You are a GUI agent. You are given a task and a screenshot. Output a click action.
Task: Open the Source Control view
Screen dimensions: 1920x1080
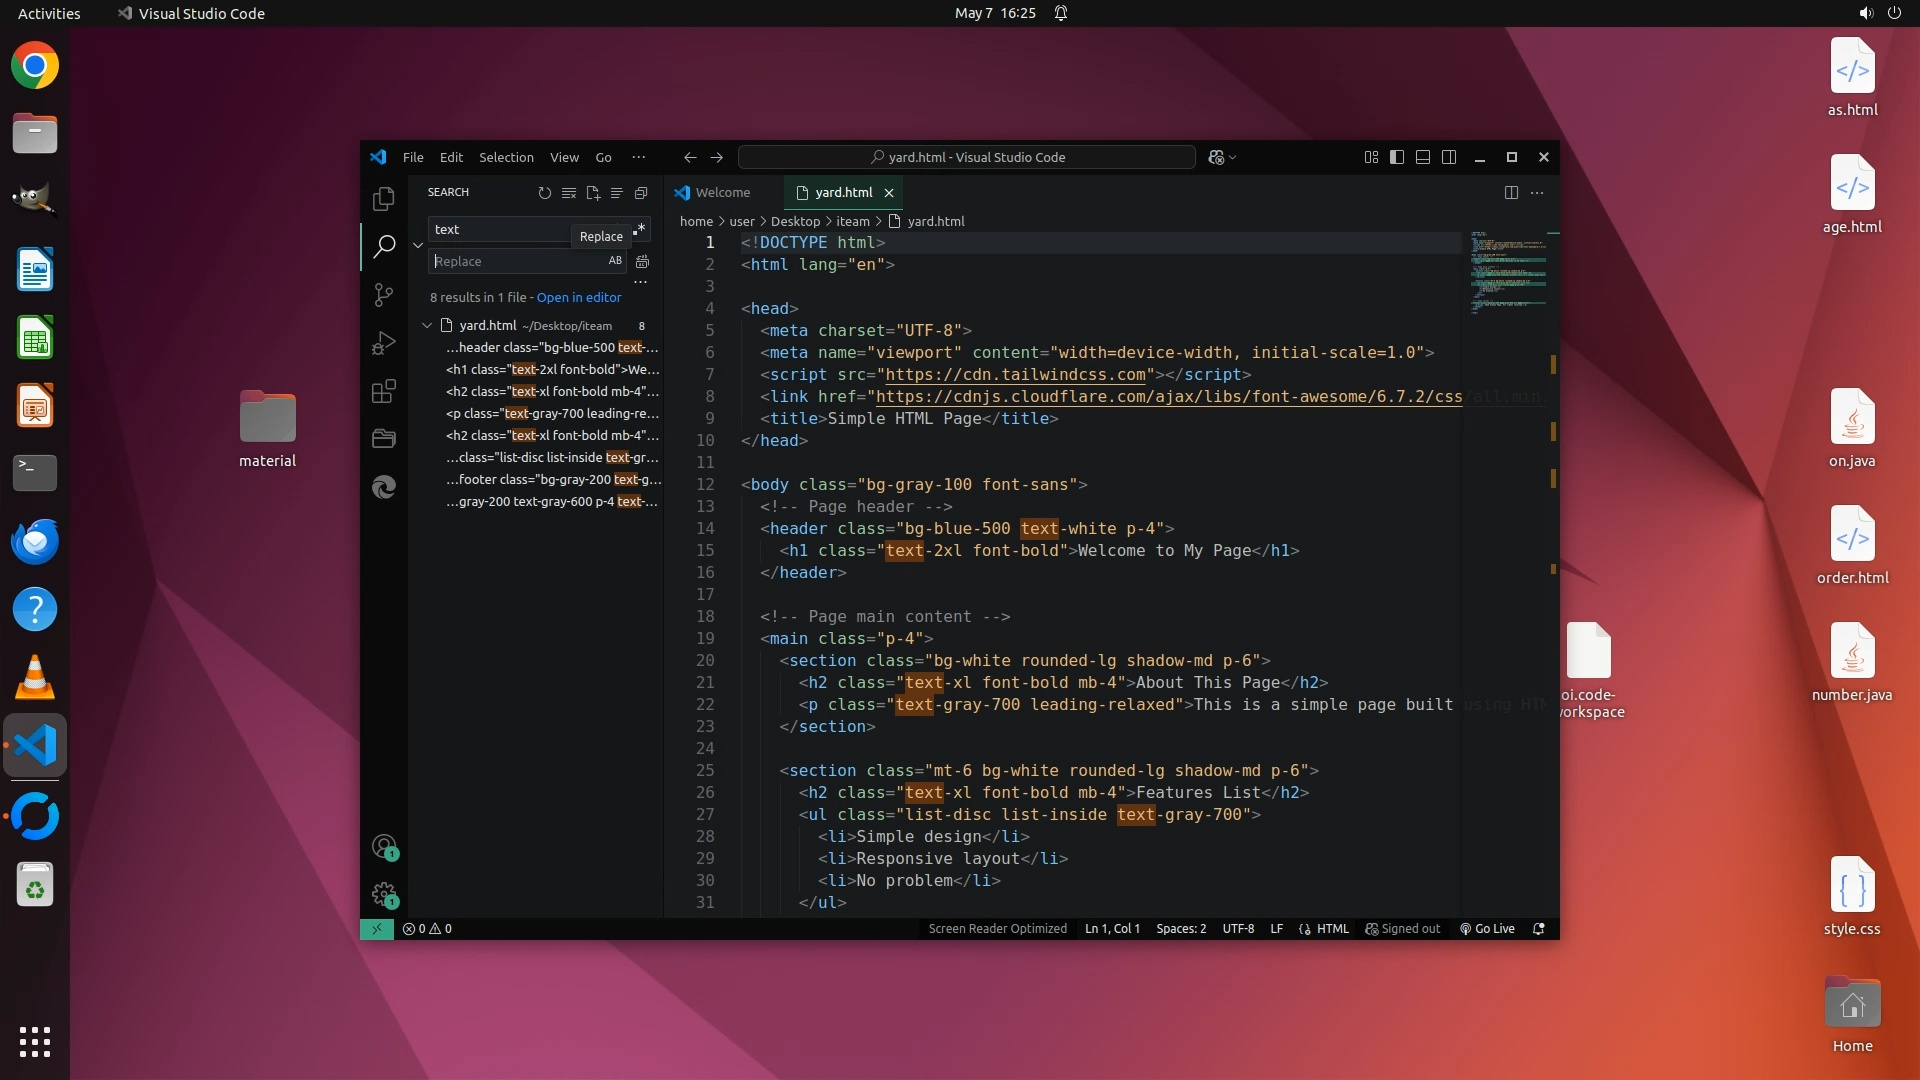[384, 294]
